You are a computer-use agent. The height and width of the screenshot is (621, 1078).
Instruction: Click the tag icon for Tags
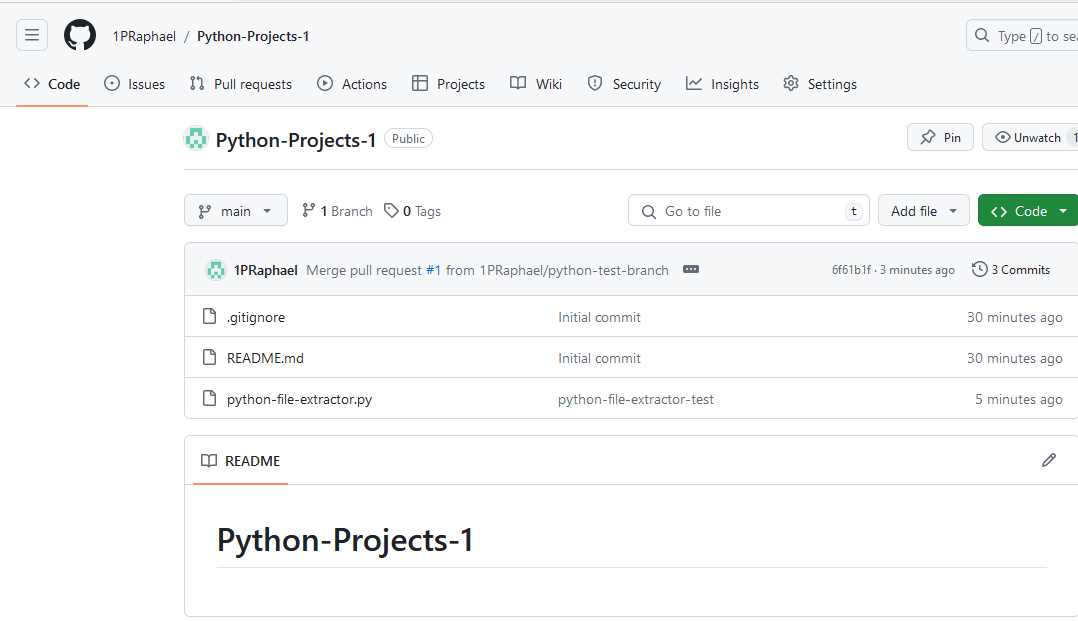point(391,211)
